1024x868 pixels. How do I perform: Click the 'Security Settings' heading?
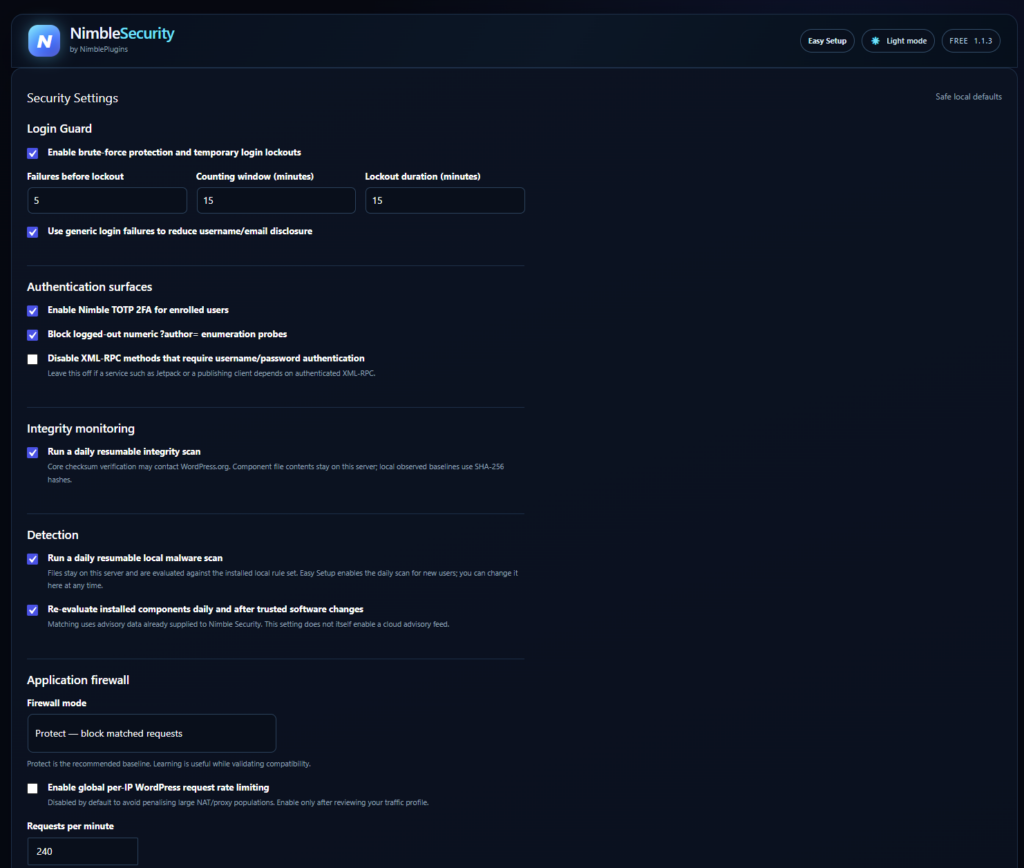point(72,98)
